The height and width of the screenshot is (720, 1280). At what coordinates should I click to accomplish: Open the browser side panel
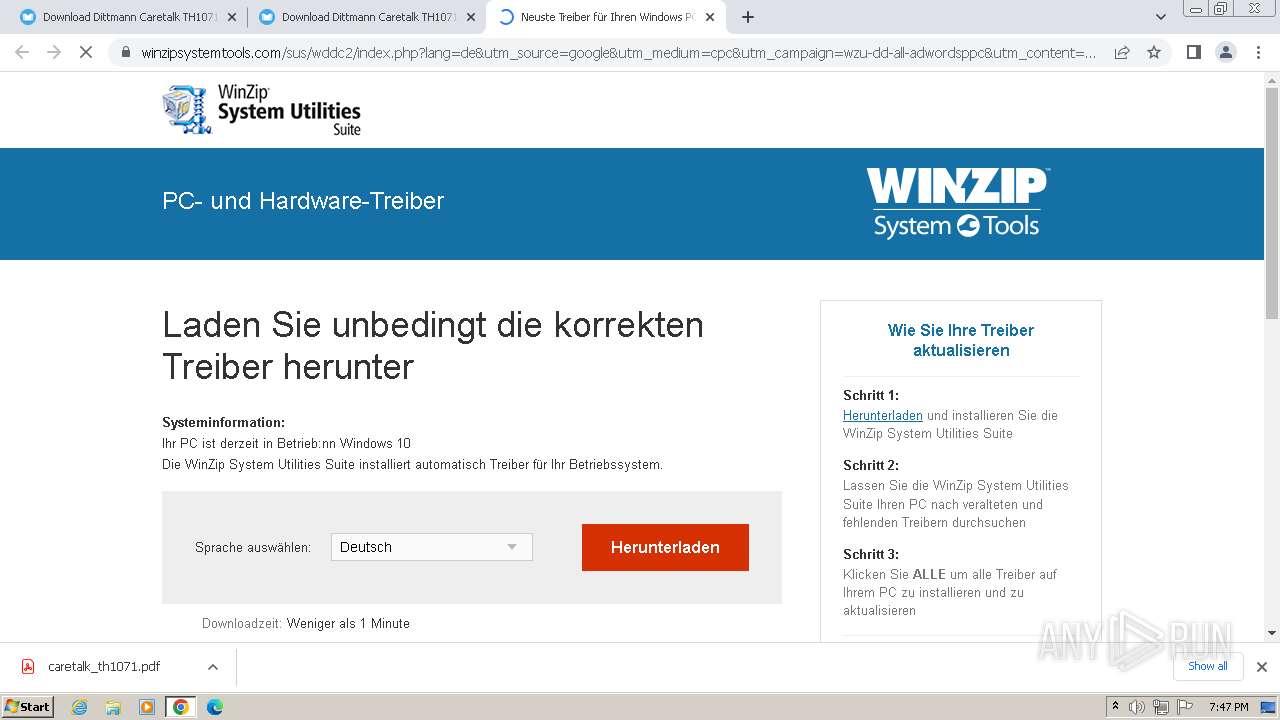click(x=1194, y=52)
